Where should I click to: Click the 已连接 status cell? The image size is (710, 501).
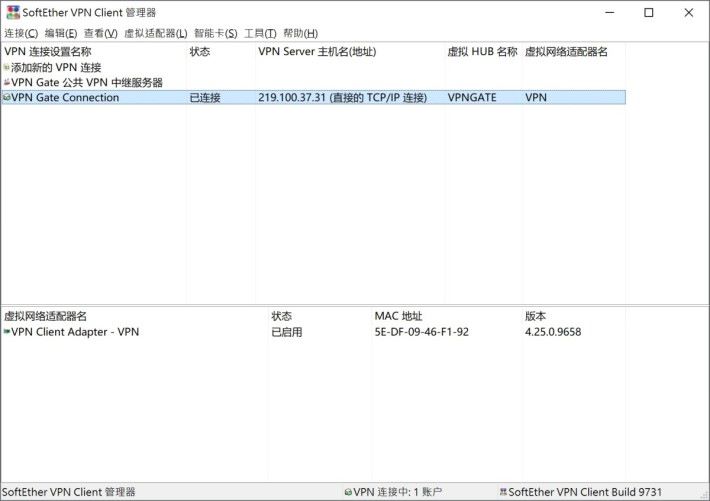[x=205, y=97]
